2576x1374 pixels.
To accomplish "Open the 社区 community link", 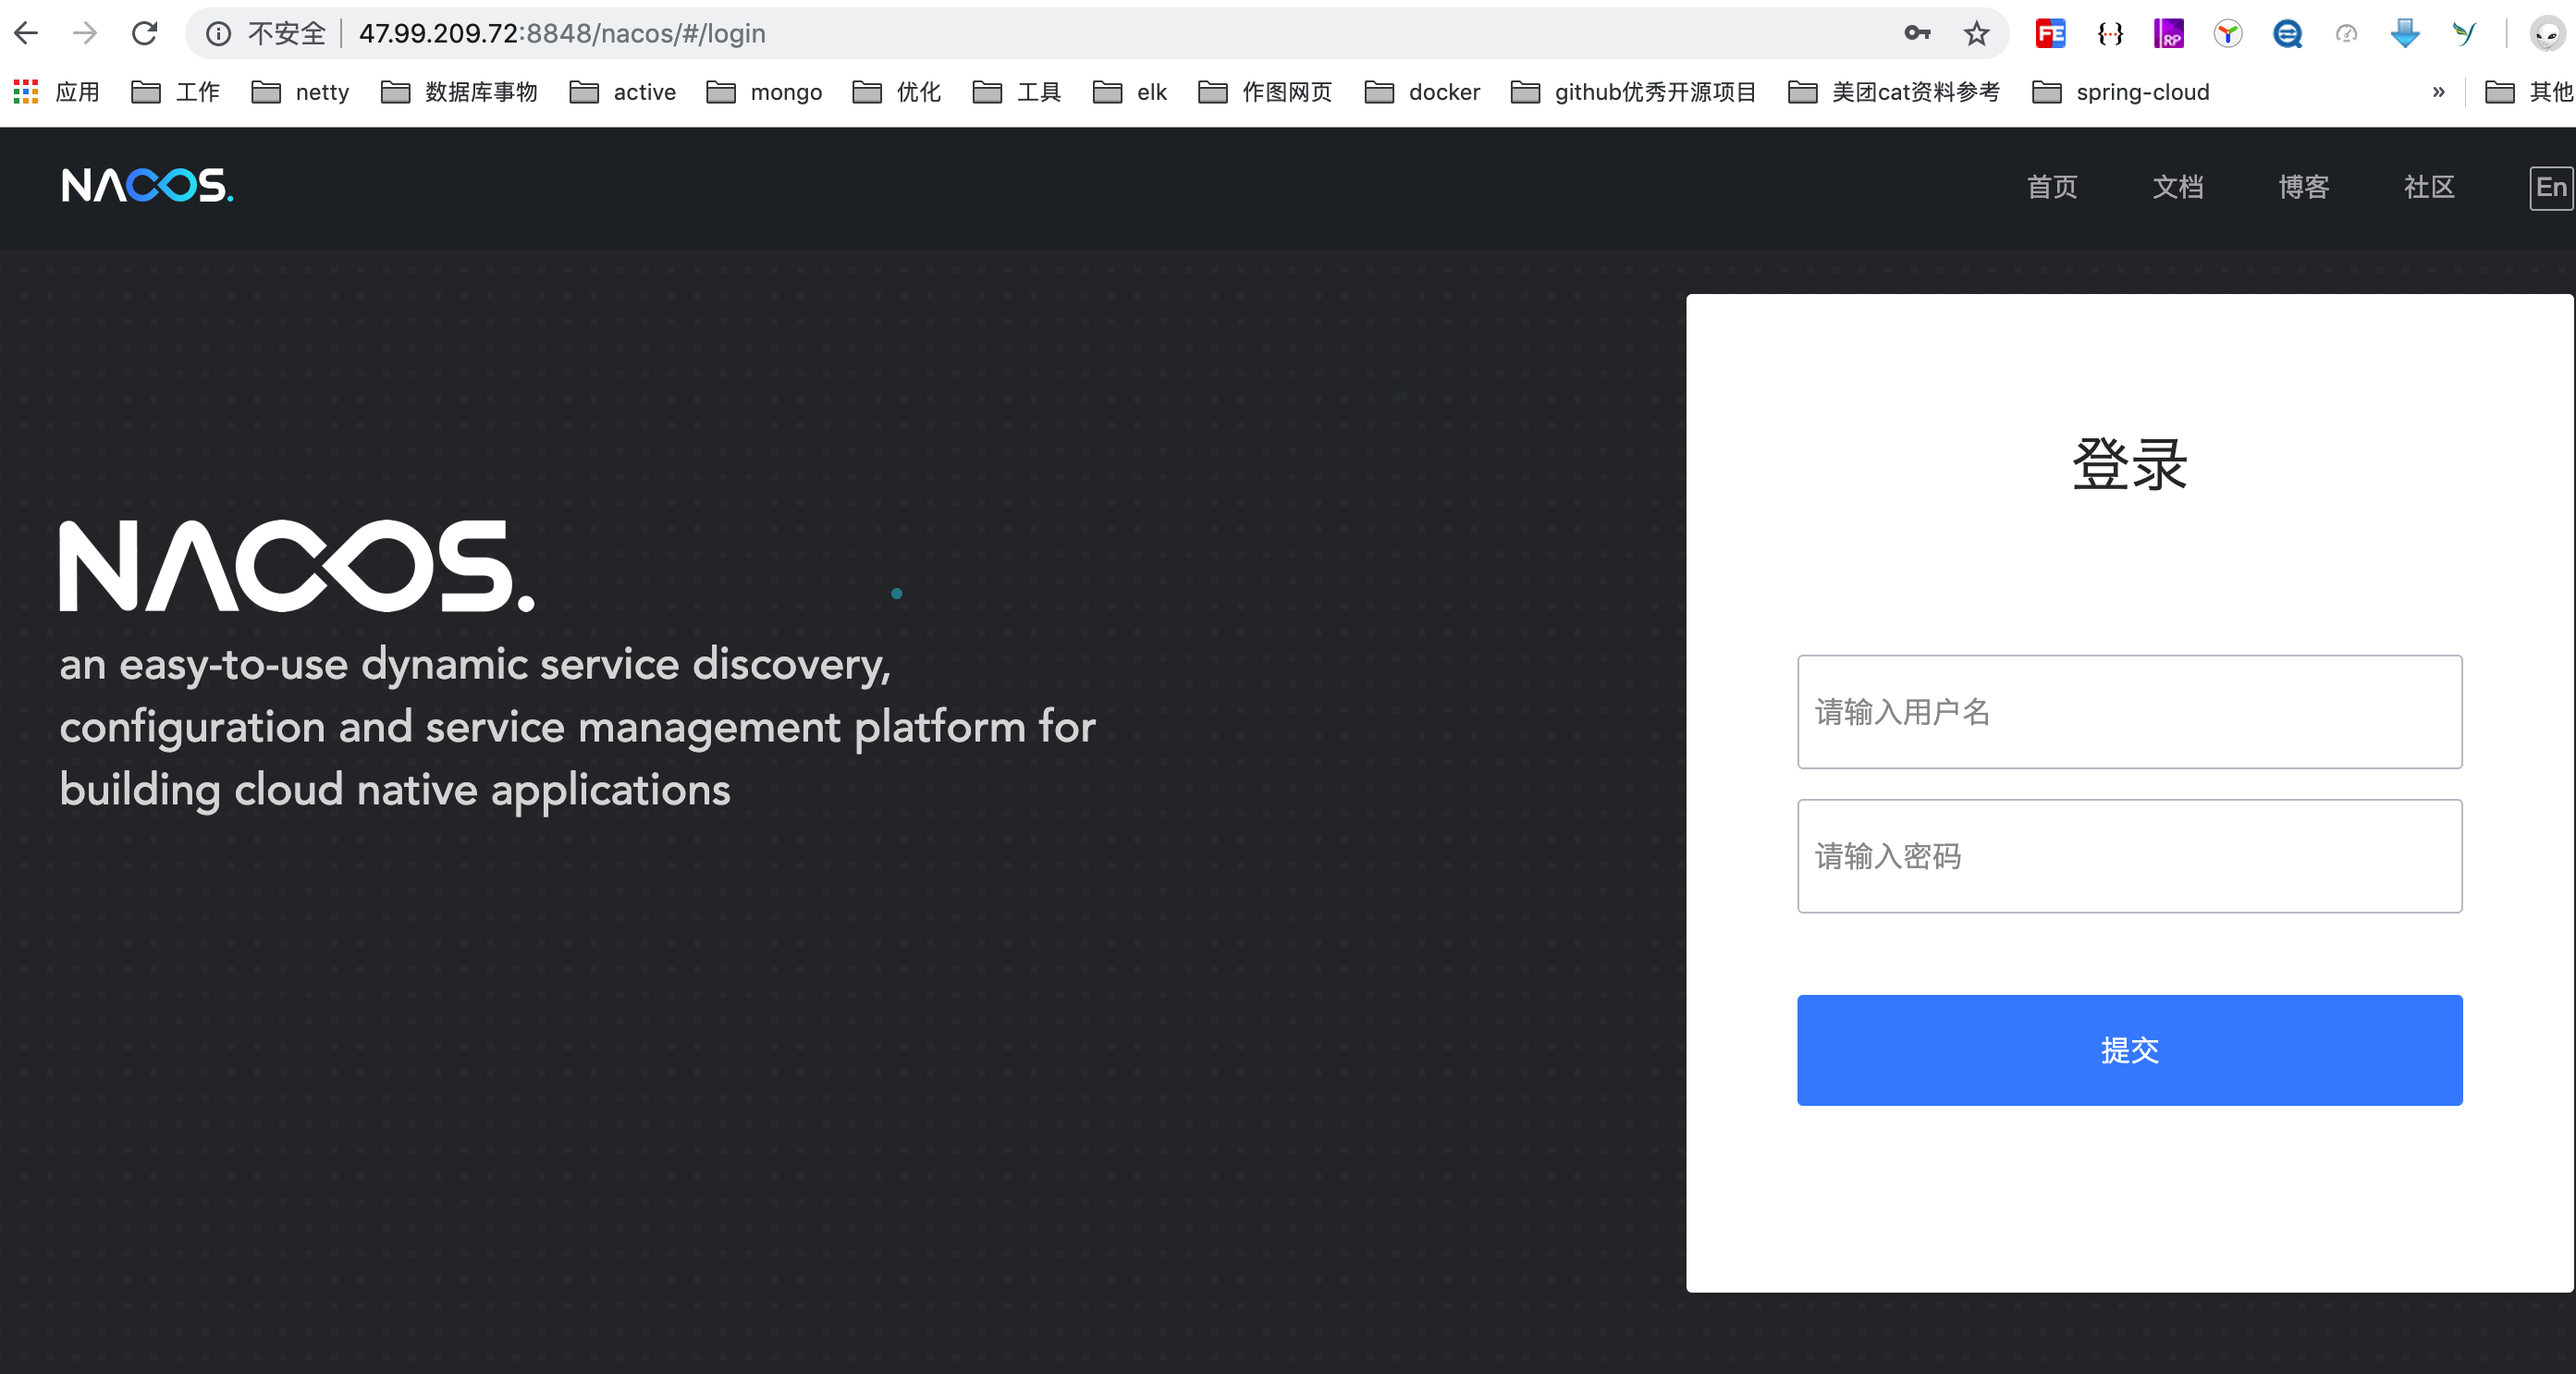I will click(x=2429, y=187).
